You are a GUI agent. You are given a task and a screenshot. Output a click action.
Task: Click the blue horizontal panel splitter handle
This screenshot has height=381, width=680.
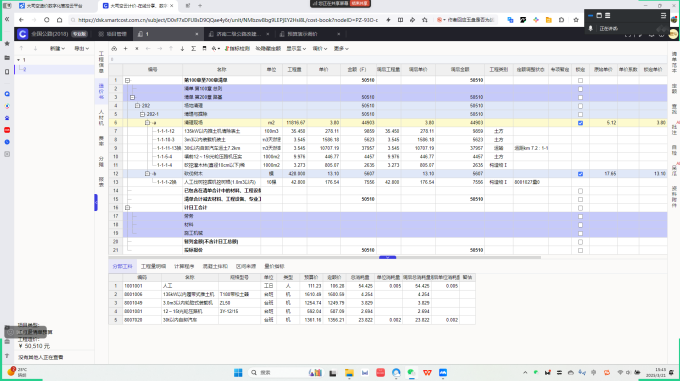tap(387, 257)
